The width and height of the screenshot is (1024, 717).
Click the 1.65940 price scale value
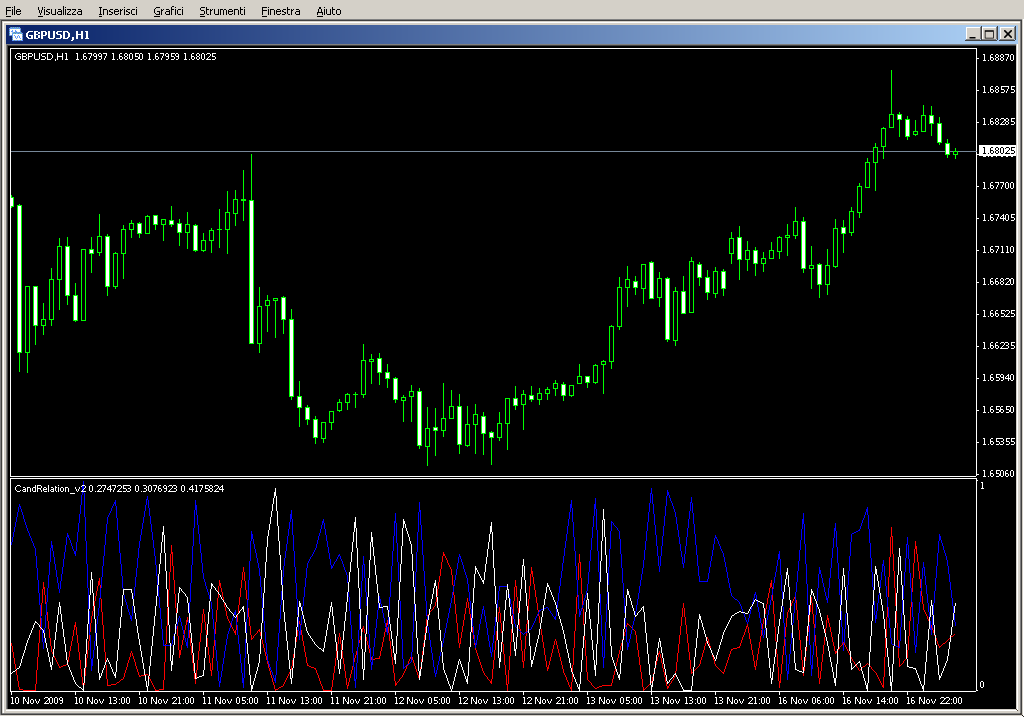tap(998, 377)
